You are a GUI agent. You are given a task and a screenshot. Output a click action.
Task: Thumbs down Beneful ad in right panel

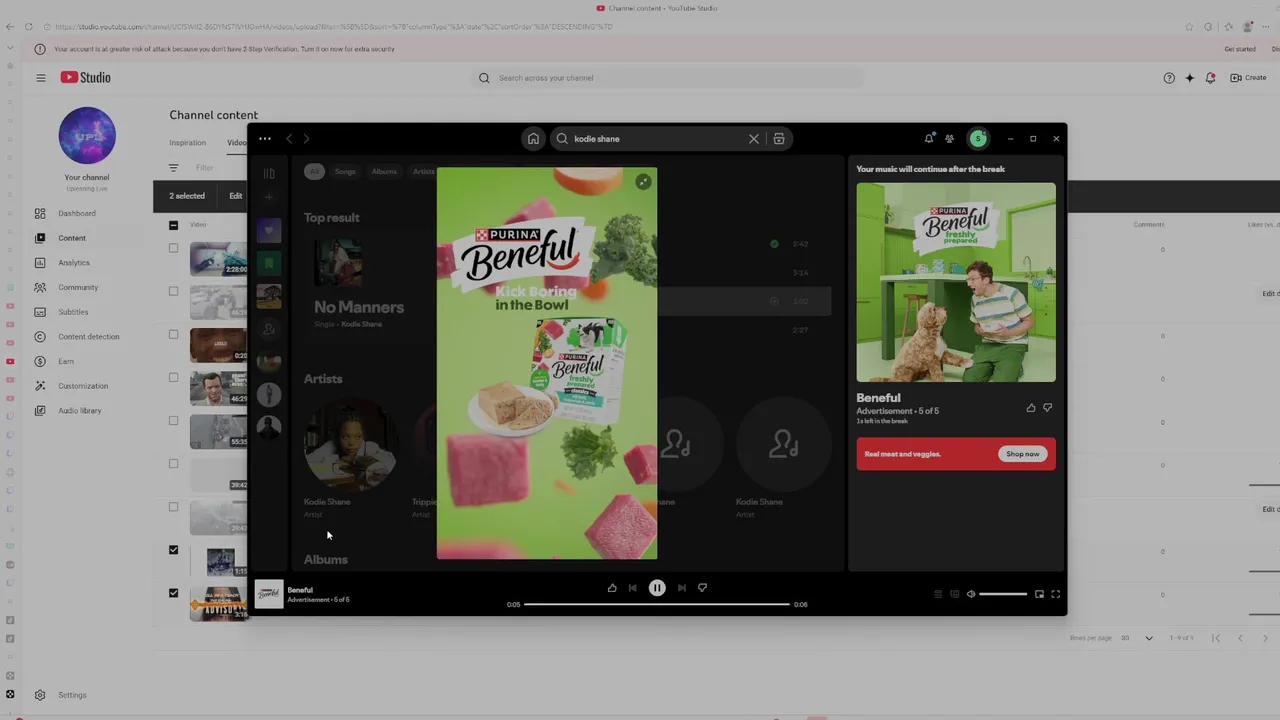[1048, 408]
